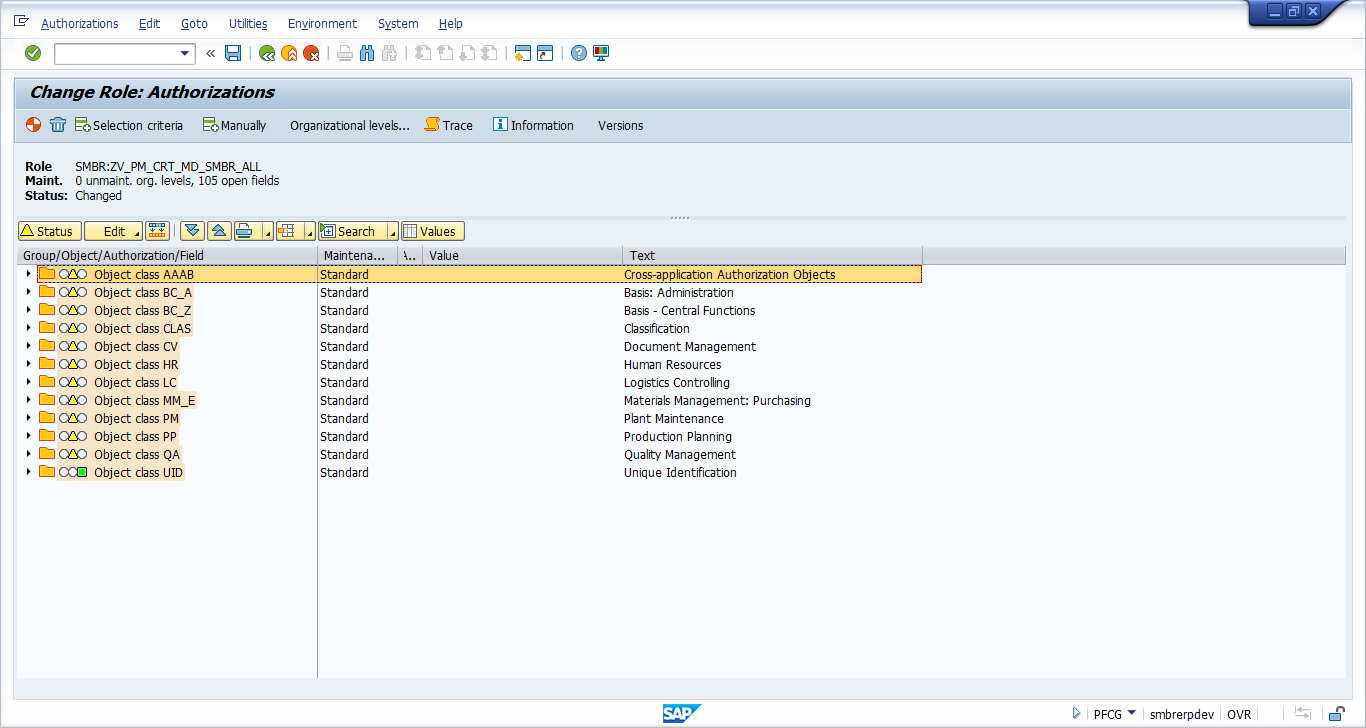The image size is (1366, 728).
Task: Open the Utilities menu
Action: [247, 23]
